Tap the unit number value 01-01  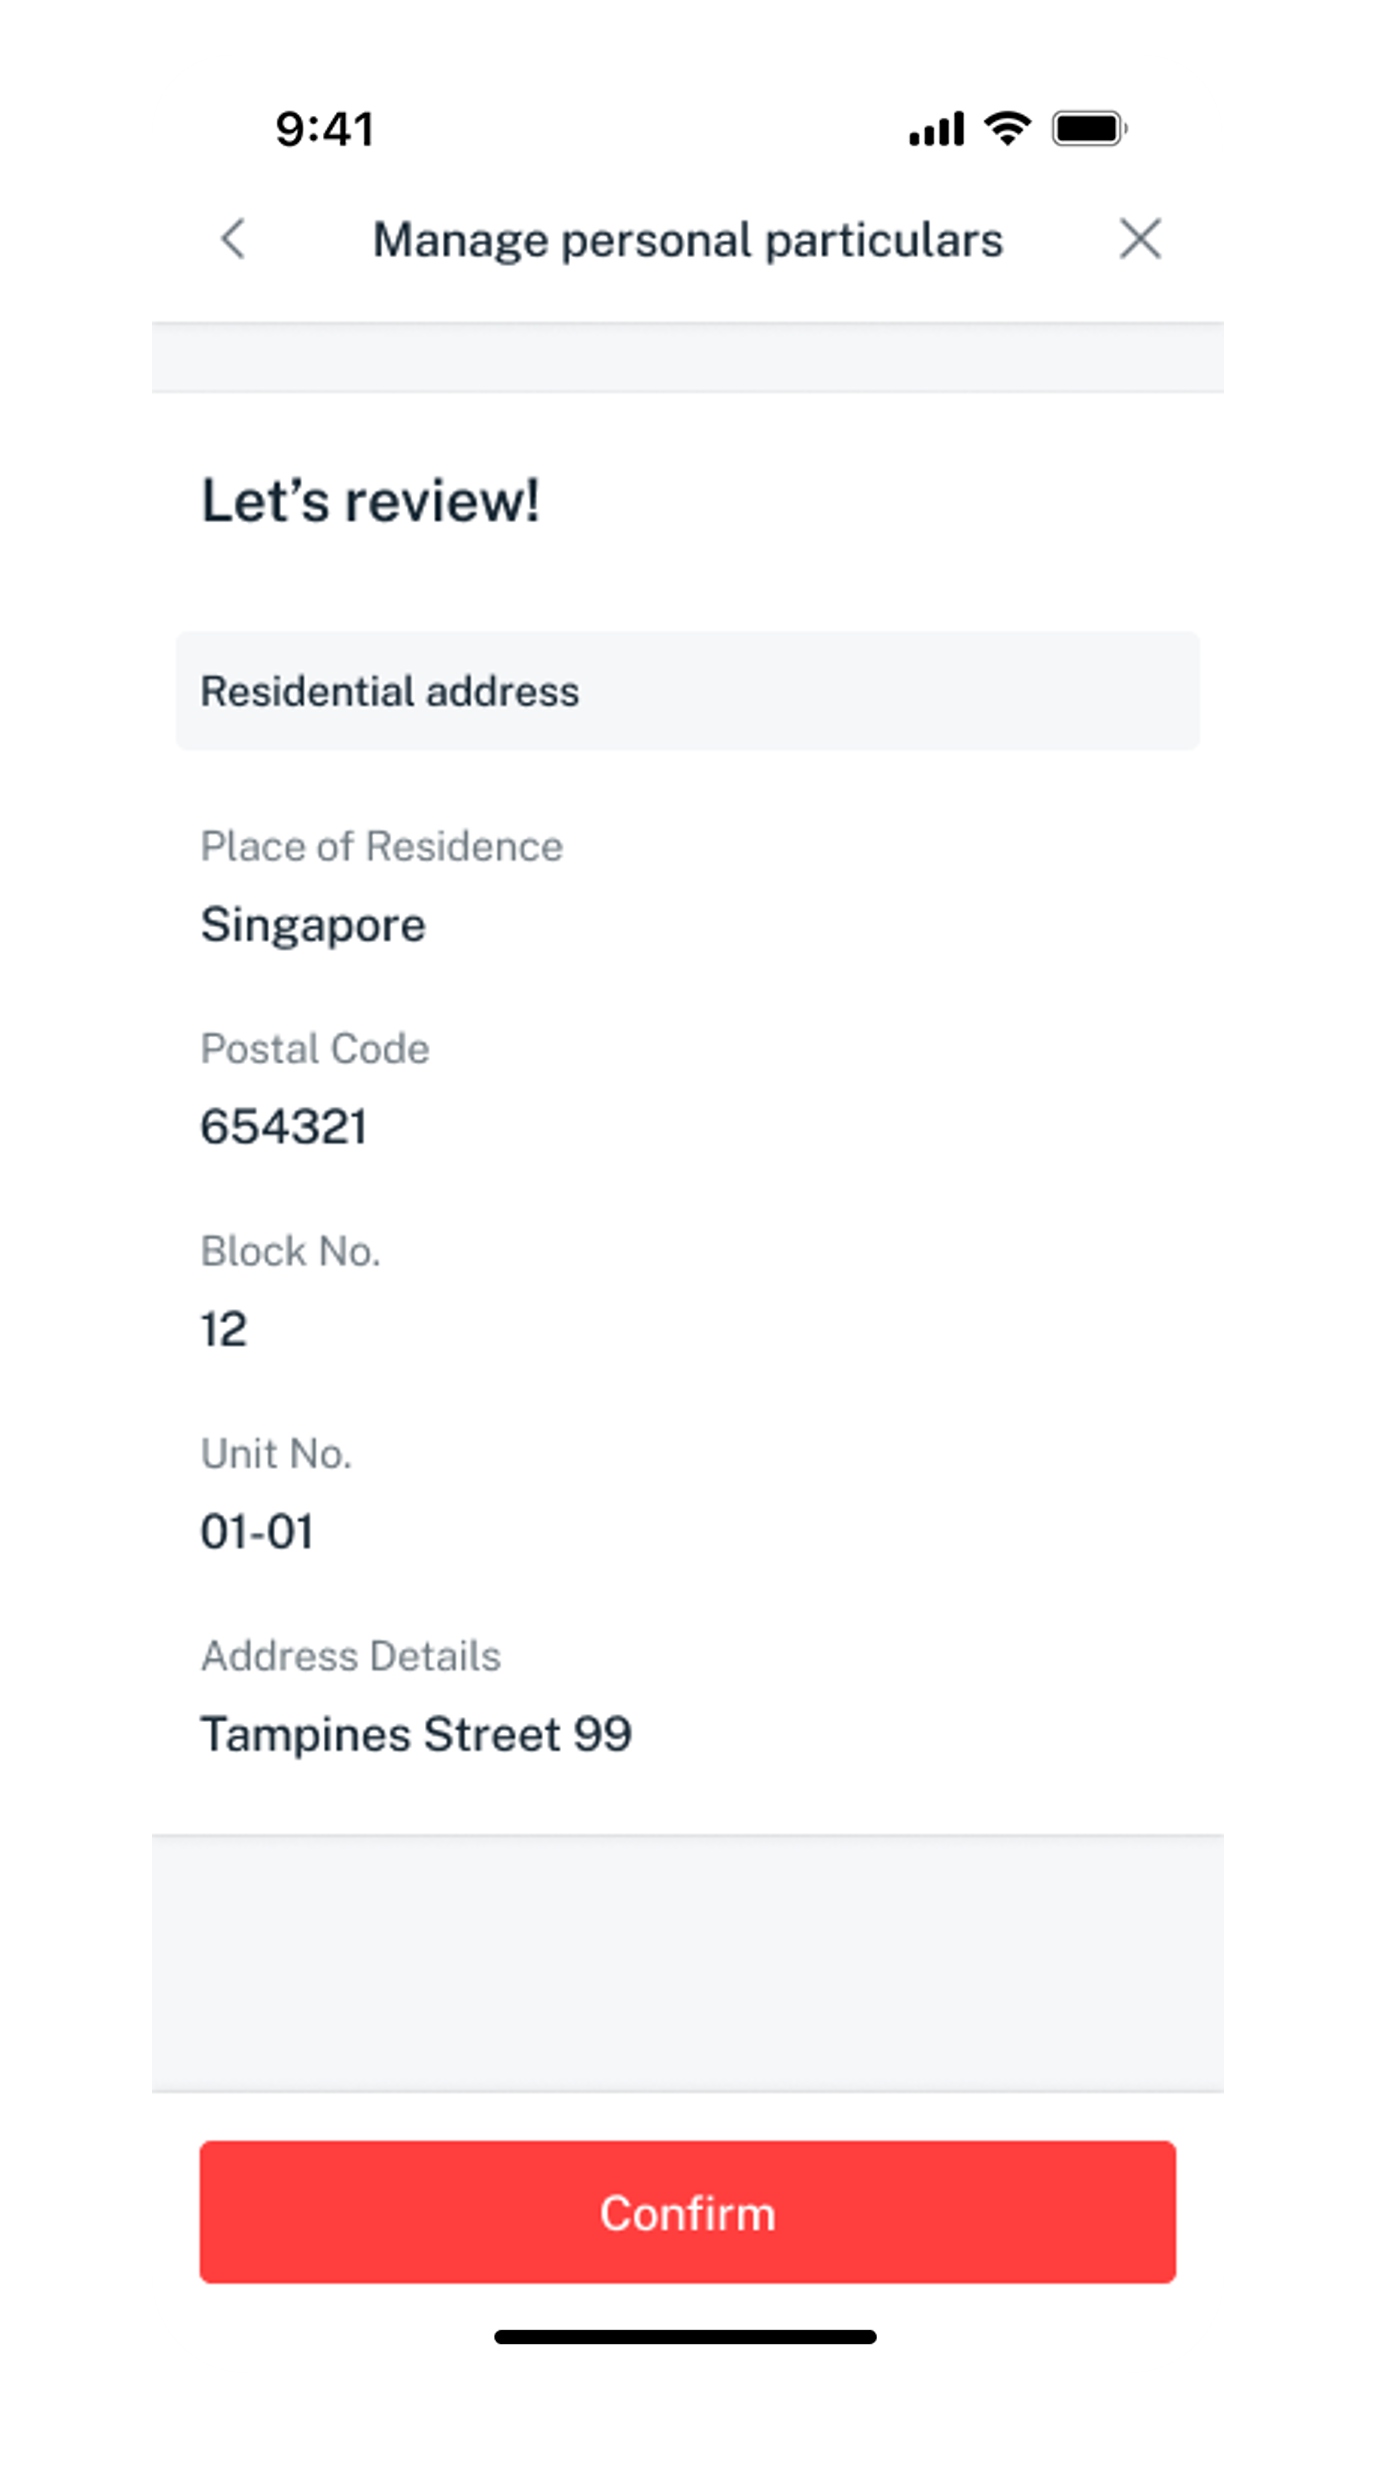pyautogui.click(x=257, y=1531)
